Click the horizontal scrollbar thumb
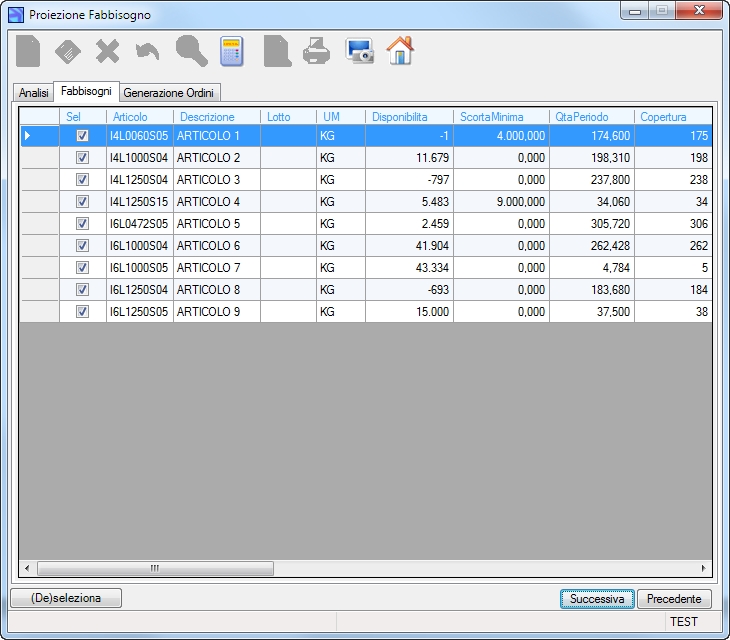 pos(155,568)
